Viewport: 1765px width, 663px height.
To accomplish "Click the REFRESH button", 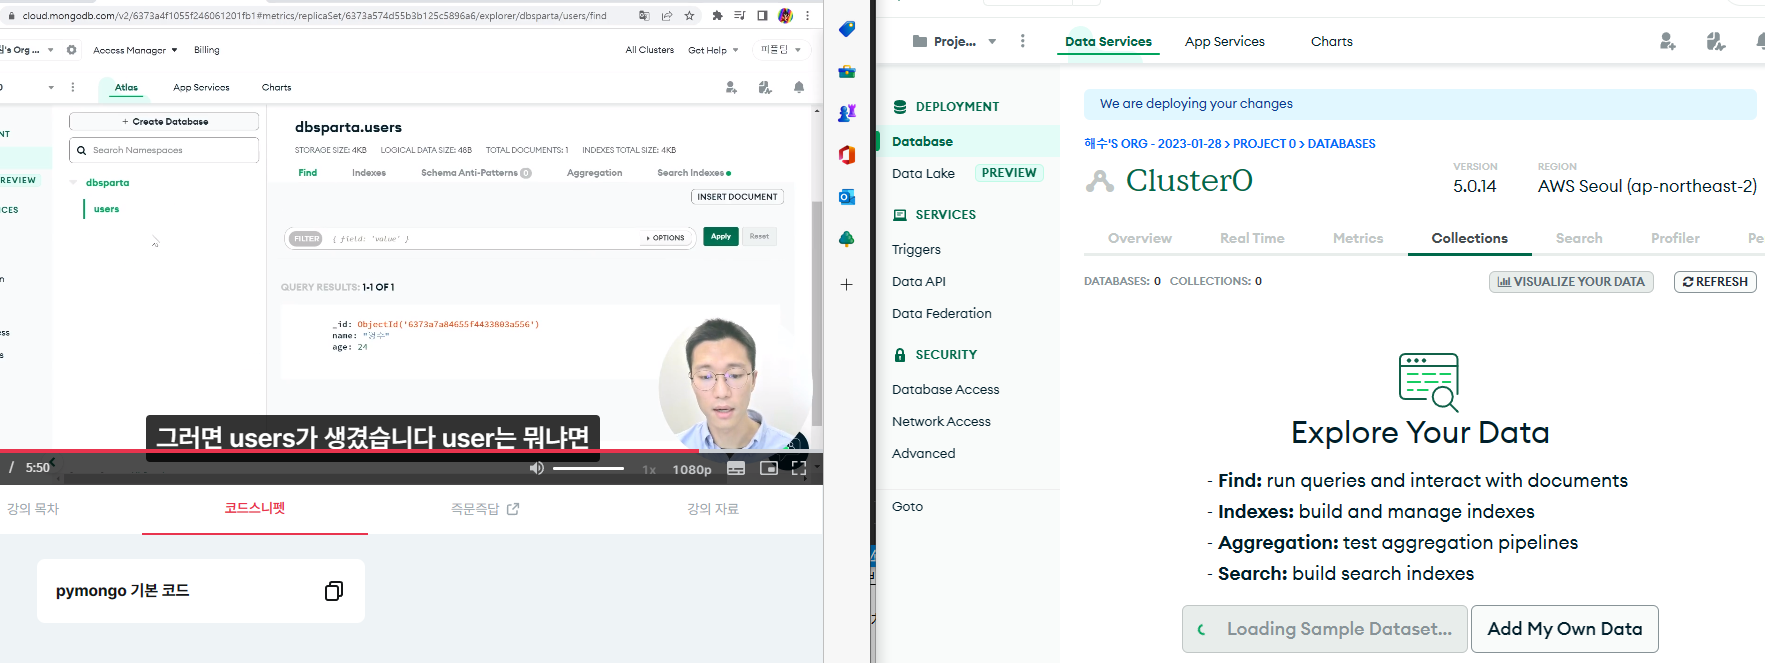I will point(1715,282).
